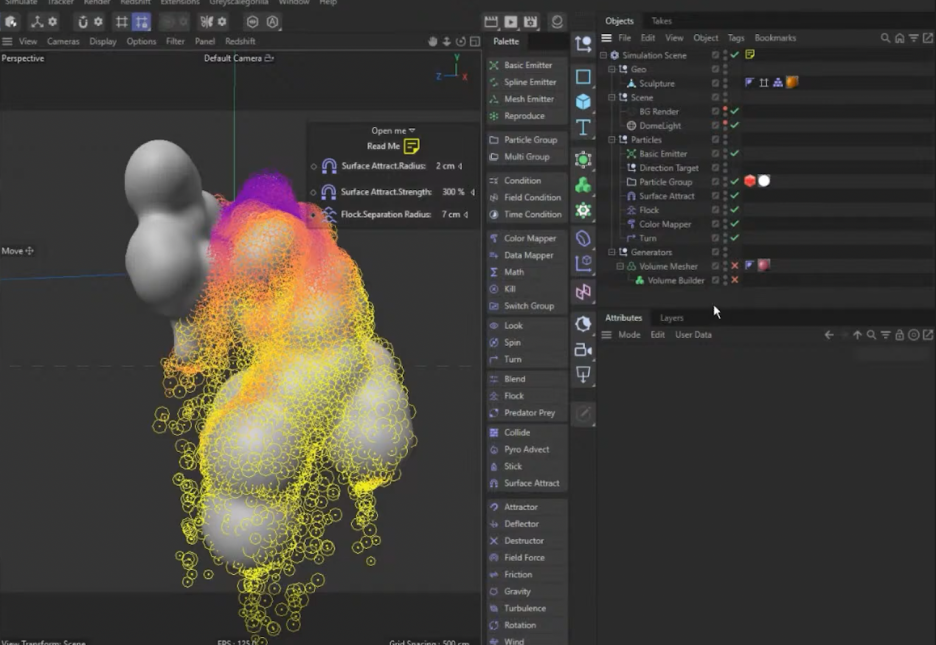Screen dimensions: 936x645
Task: Open Read Me note icon in viewport
Action: tap(411, 146)
